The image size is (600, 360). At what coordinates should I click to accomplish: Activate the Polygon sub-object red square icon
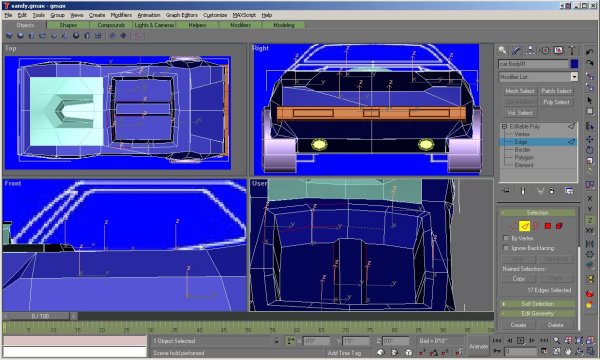point(548,226)
